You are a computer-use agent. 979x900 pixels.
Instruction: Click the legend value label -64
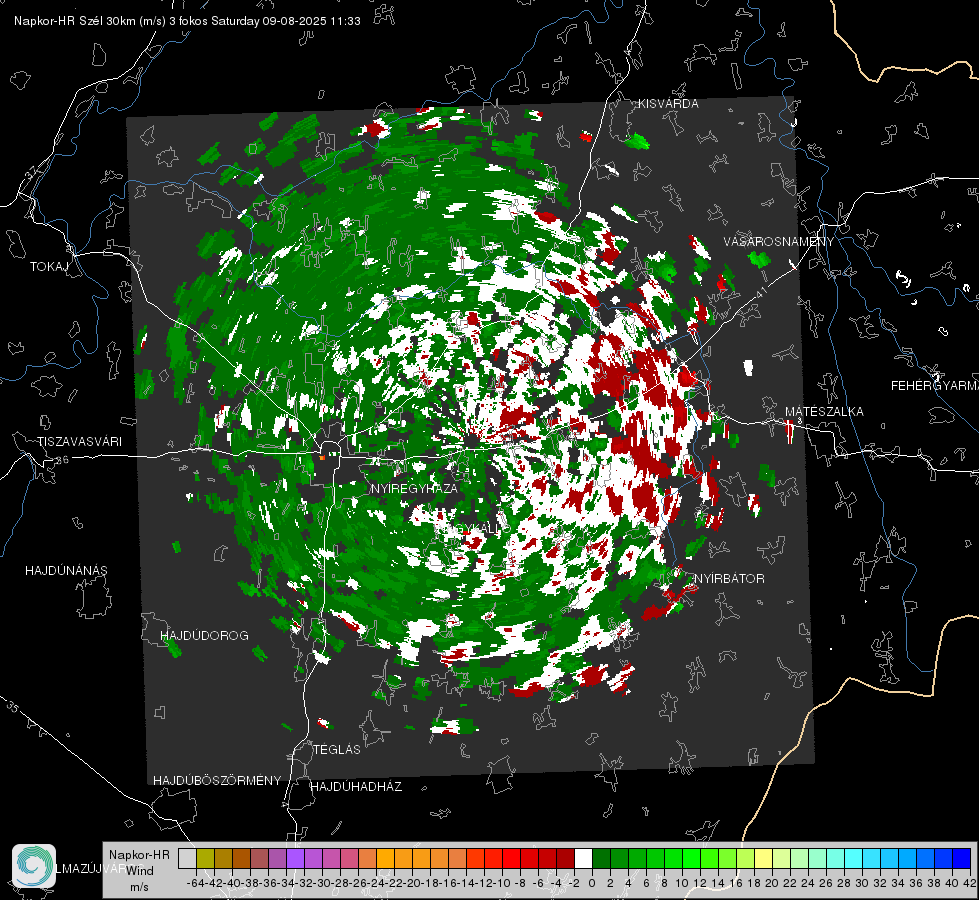[x=195, y=883]
